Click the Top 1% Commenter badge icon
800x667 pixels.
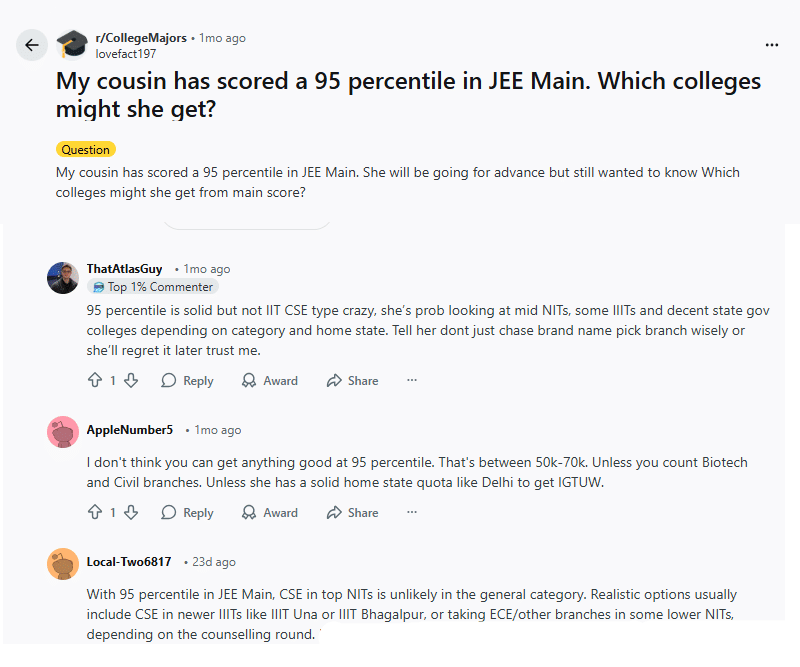click(x=97, y=286)
